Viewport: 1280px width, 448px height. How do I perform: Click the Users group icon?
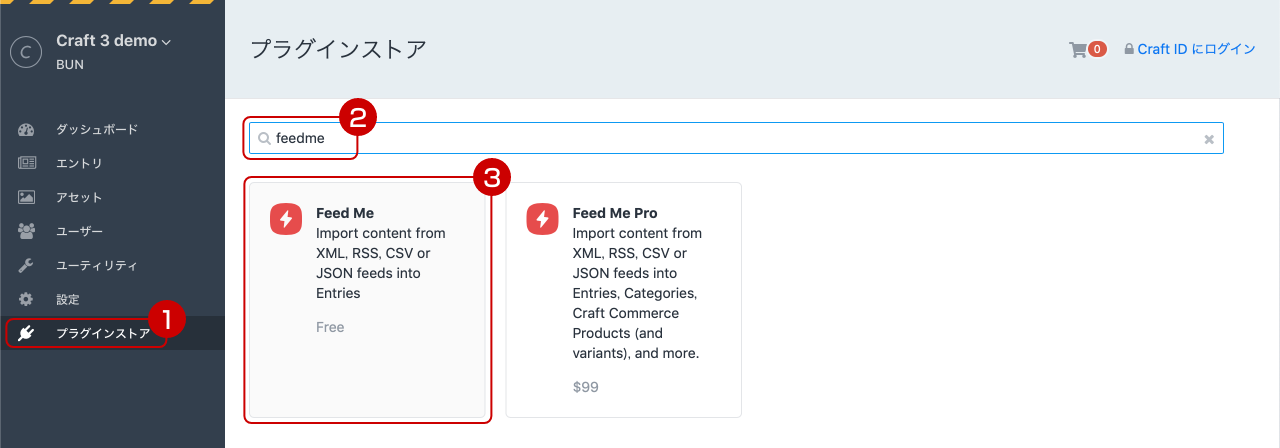coord(27,232)
